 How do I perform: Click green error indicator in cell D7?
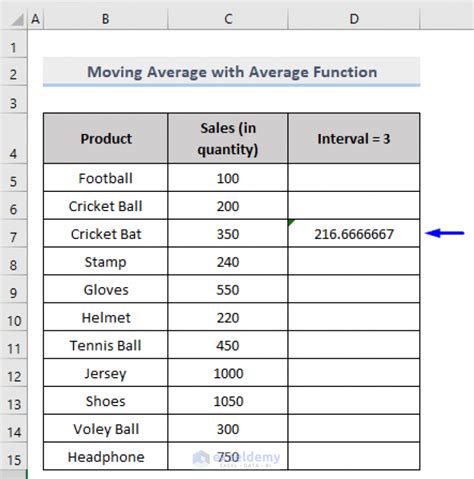[291, 222]
